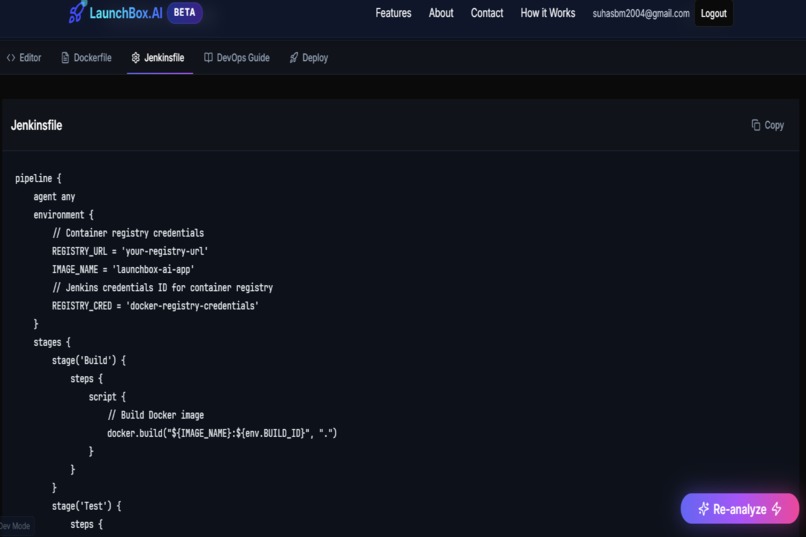Click the Container registry credentials comment
This screenshot has width=806, height=537.
pyautogui.click(x=128, y=233)
